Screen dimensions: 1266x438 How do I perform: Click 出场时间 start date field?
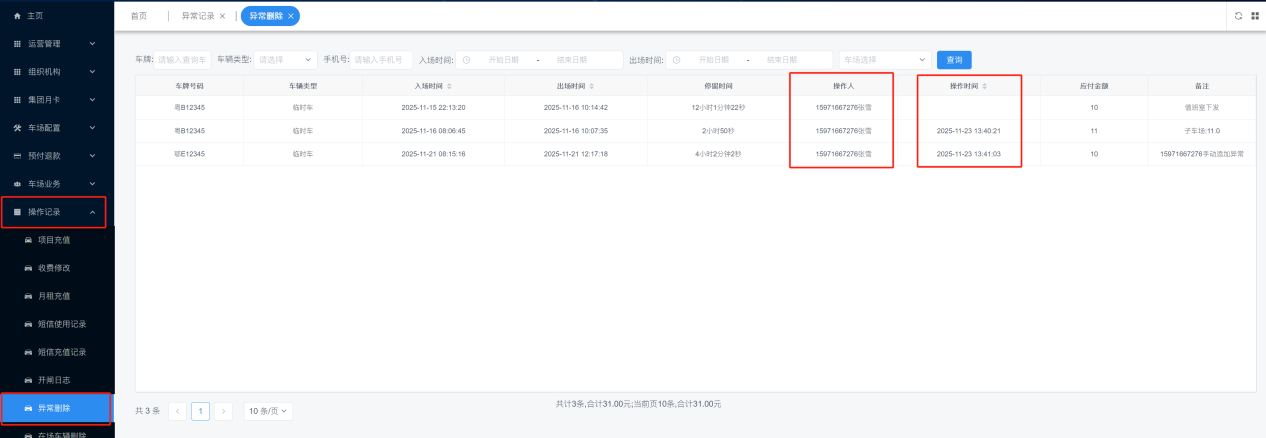click(714, 60)
